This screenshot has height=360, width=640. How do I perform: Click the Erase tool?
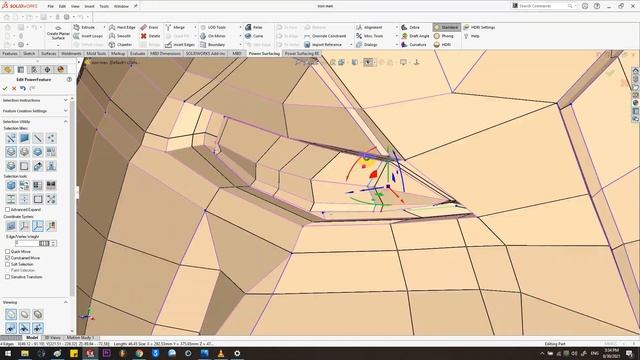pyautogui.click(x=149, y=27)
